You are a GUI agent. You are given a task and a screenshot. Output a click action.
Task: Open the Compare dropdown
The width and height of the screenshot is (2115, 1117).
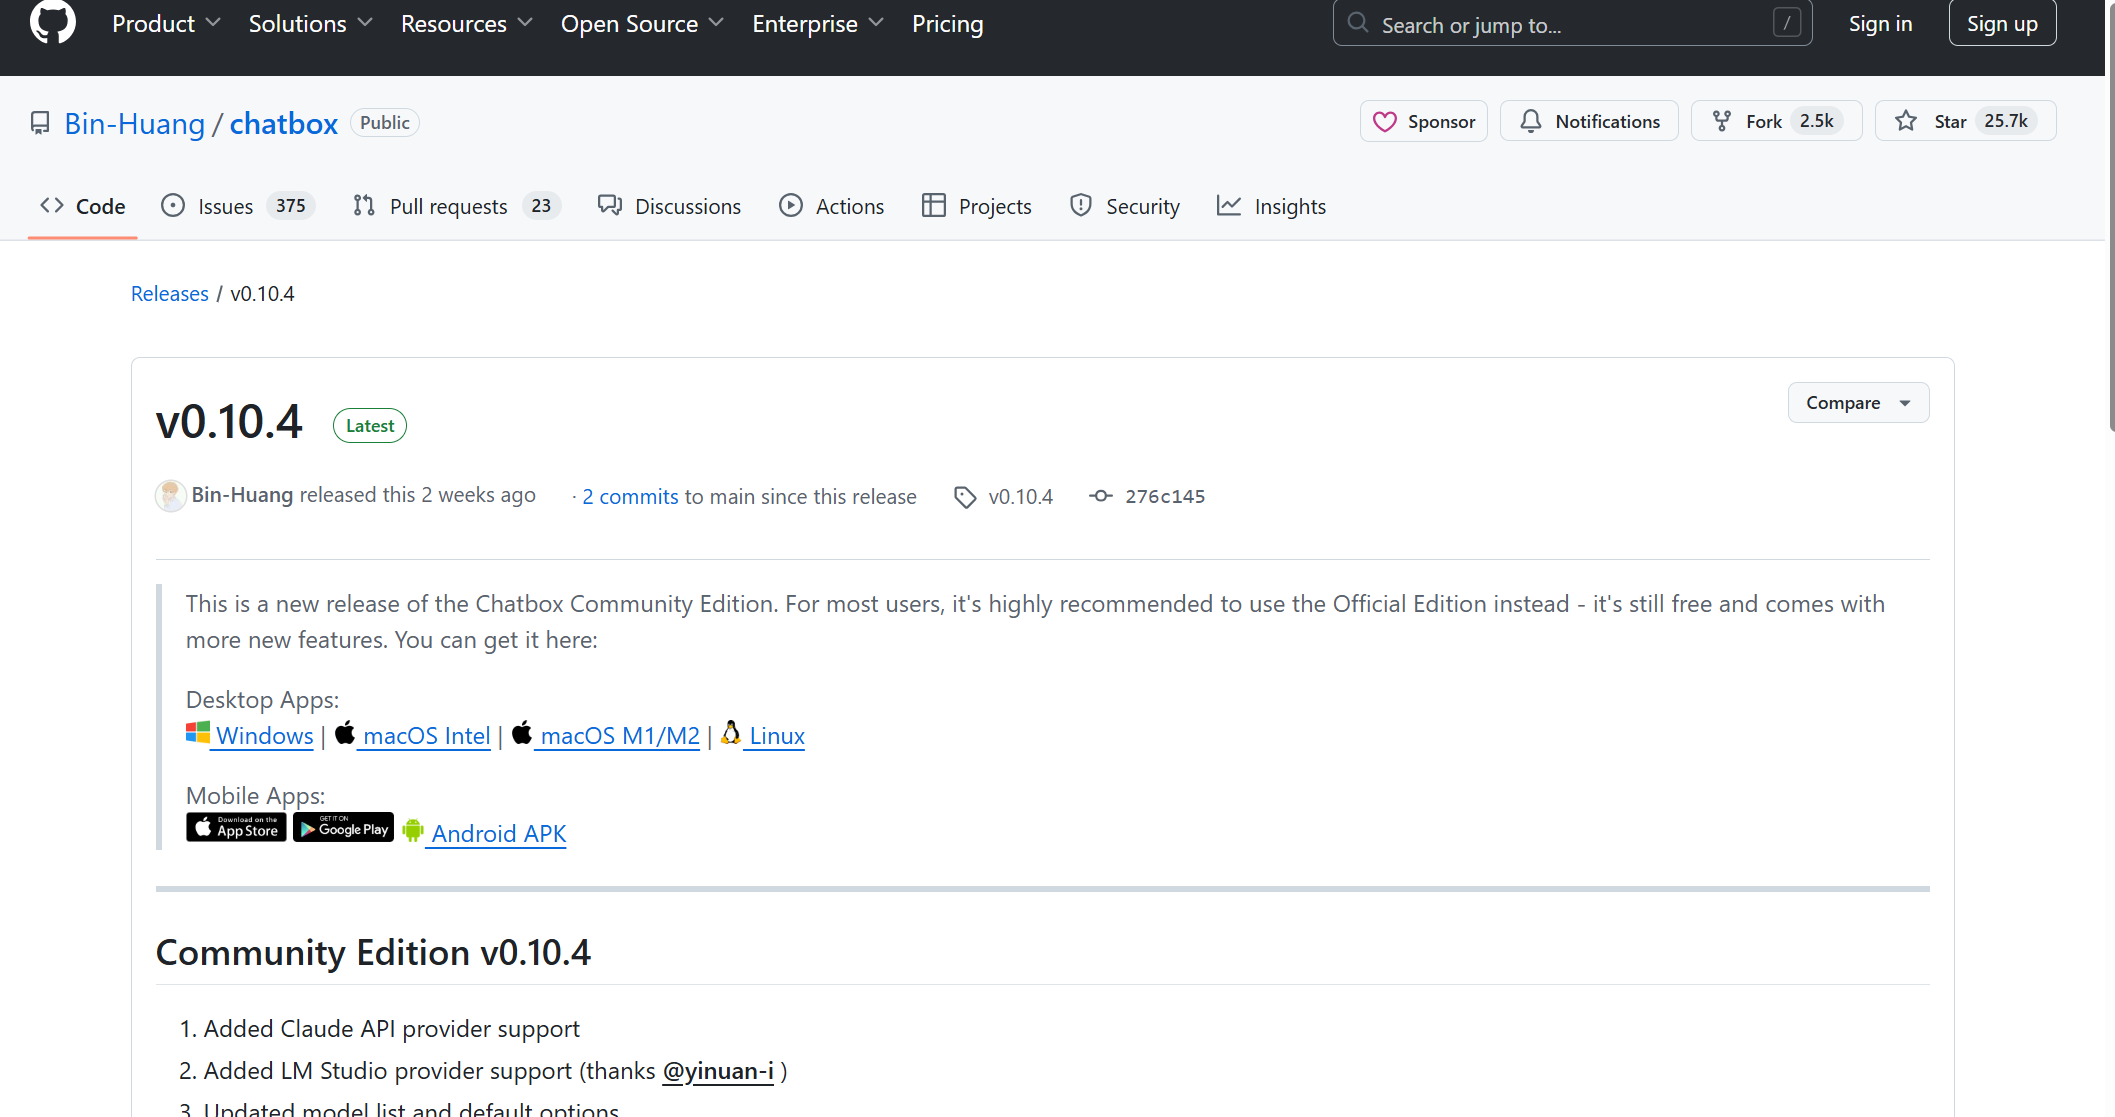click(1858, 403)
